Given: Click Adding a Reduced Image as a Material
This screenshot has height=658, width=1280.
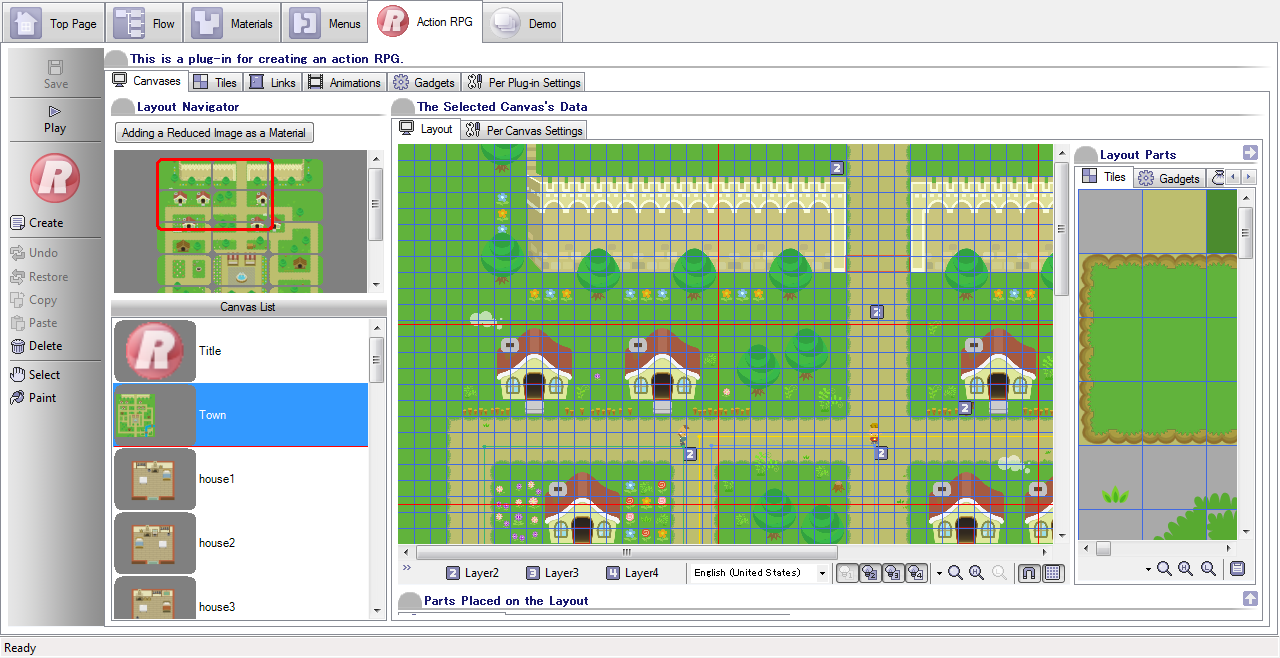Looking at the screenshot, I should pyautogui.click(x=214, y=133).
